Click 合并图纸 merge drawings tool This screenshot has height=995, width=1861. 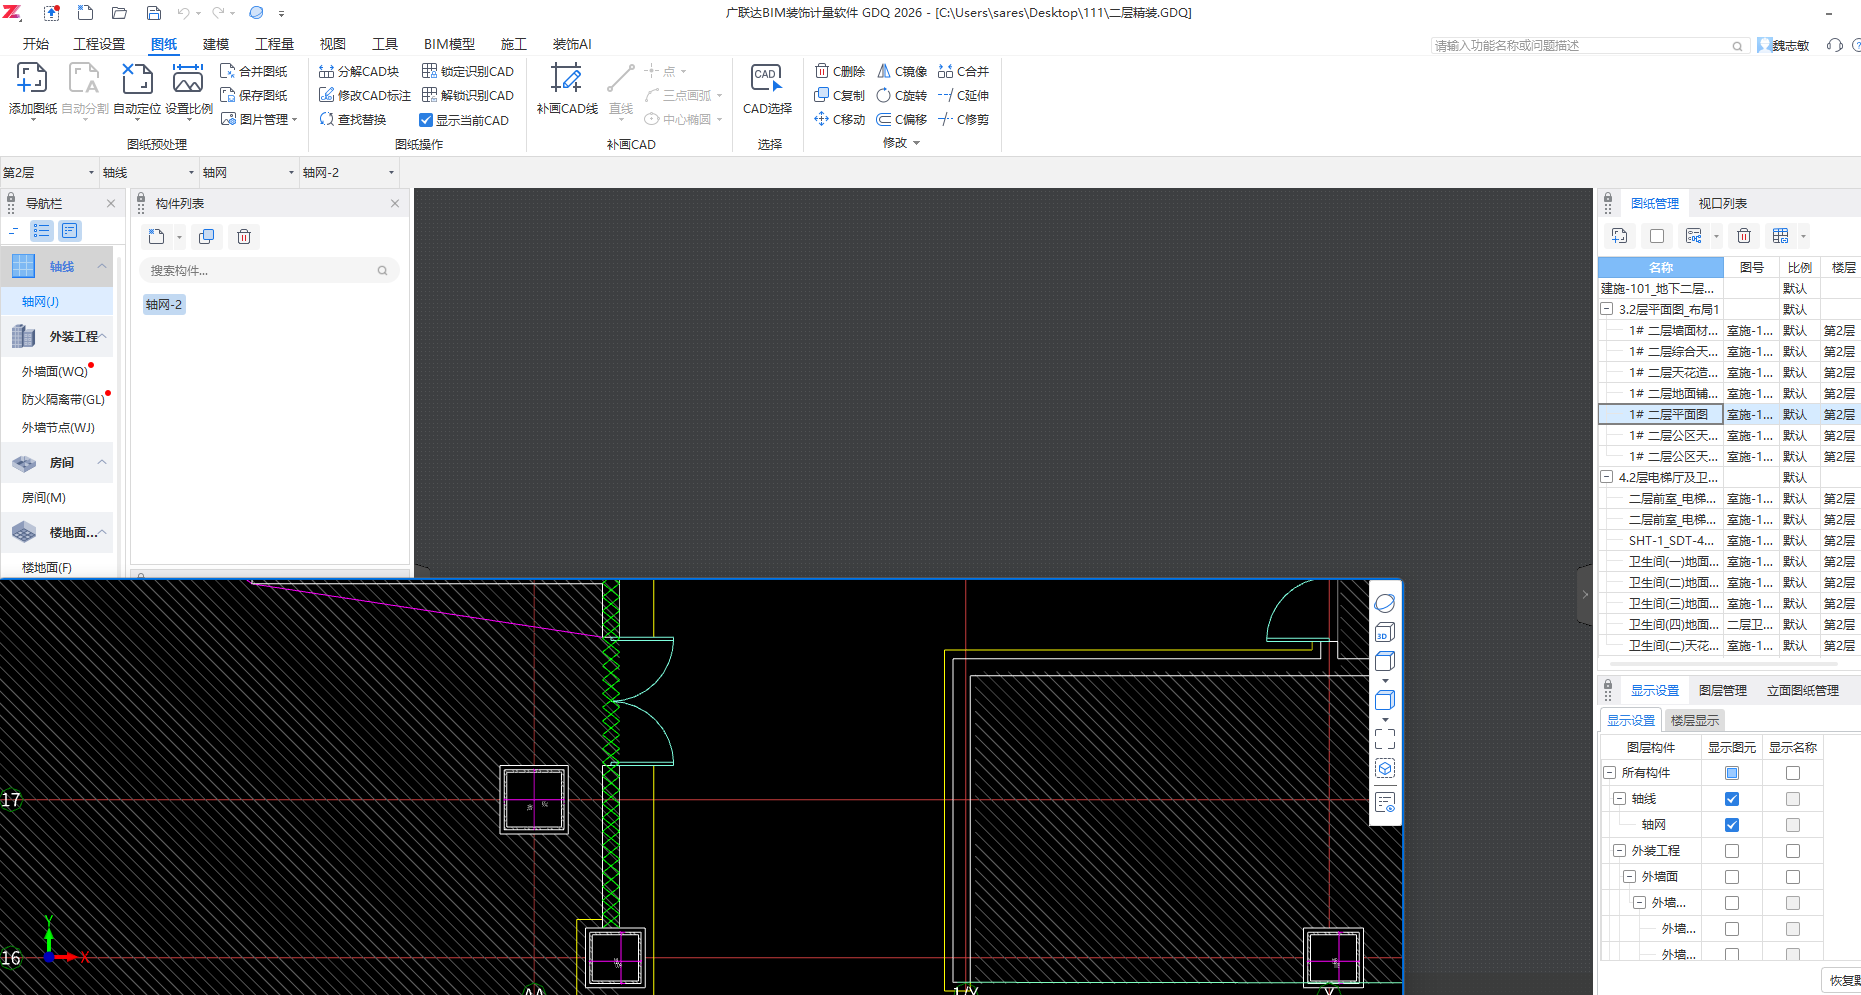pos(254,71)
